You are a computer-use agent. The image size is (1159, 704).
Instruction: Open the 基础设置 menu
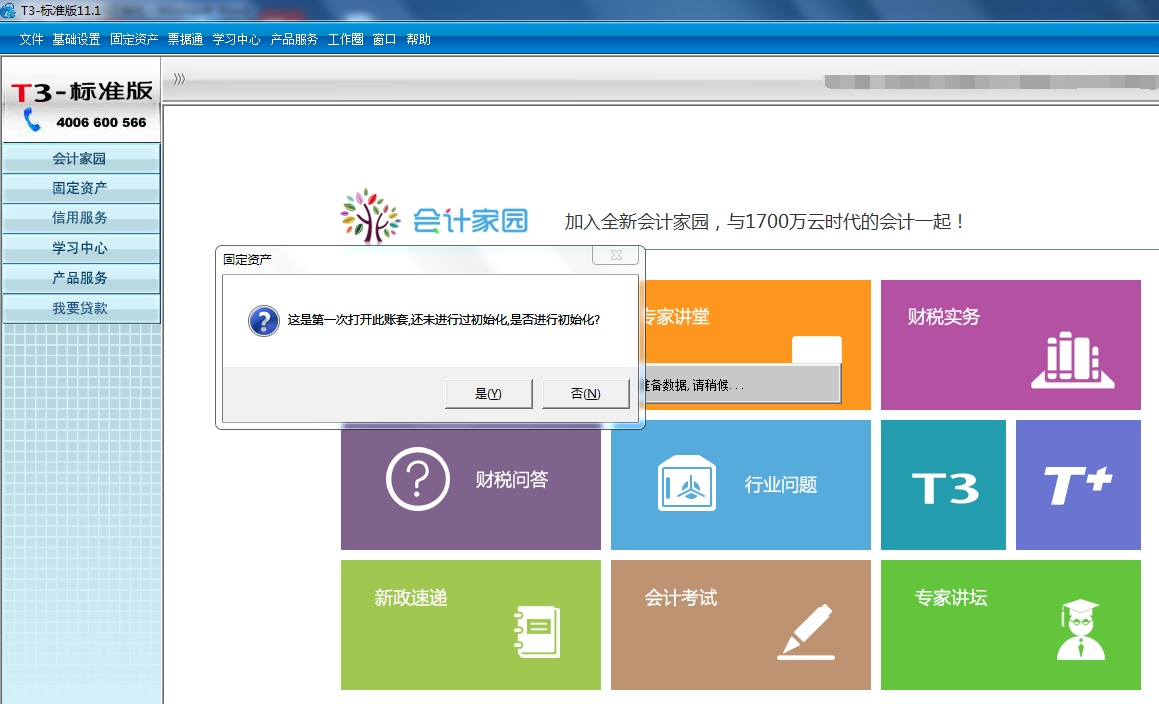click(x=76, y=39)
